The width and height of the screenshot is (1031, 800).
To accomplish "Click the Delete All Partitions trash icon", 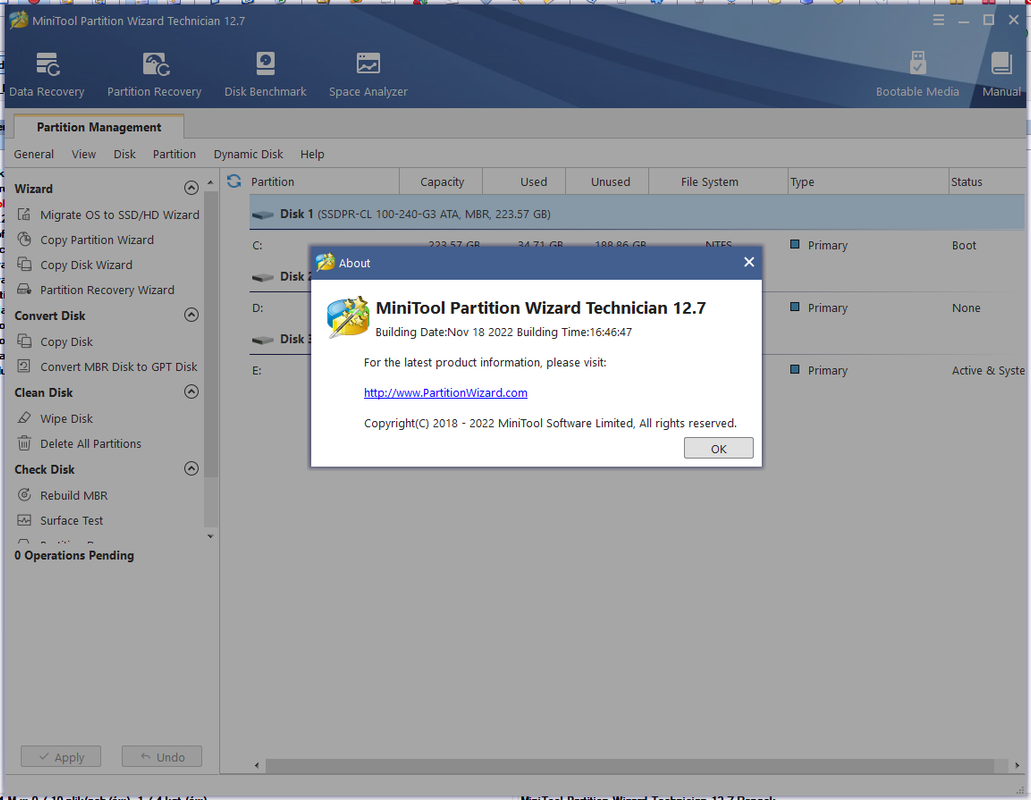I will pyautogui.click(x=24, y=443).
